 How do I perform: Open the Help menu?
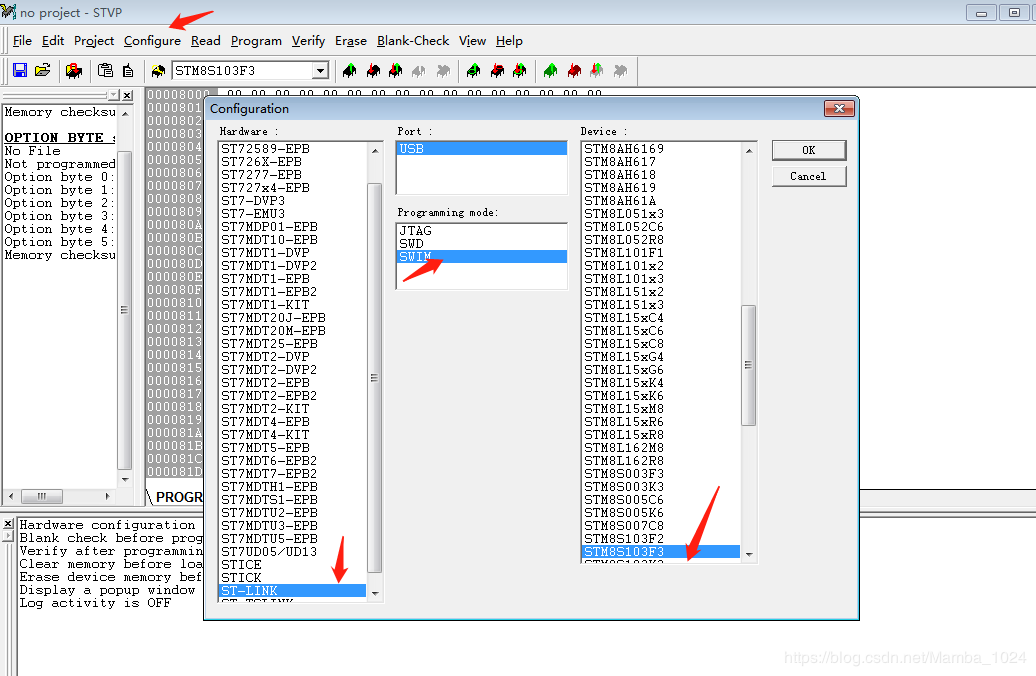pos(509,41)
